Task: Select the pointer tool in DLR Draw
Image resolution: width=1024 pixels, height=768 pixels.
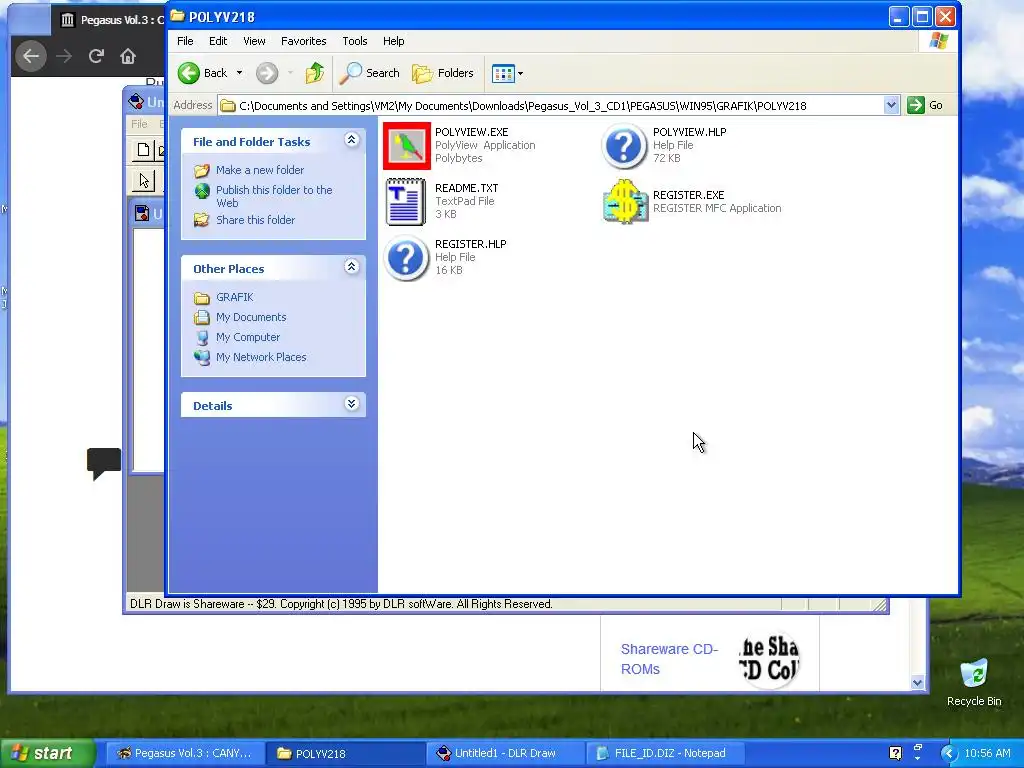Action: point(144,181)
